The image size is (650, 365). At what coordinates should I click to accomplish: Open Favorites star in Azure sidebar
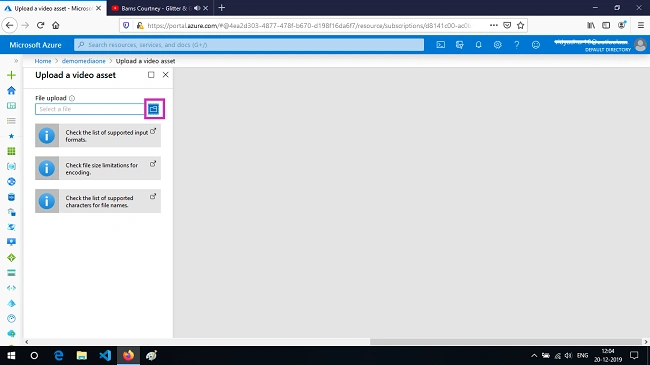click(x=11, y=136)
